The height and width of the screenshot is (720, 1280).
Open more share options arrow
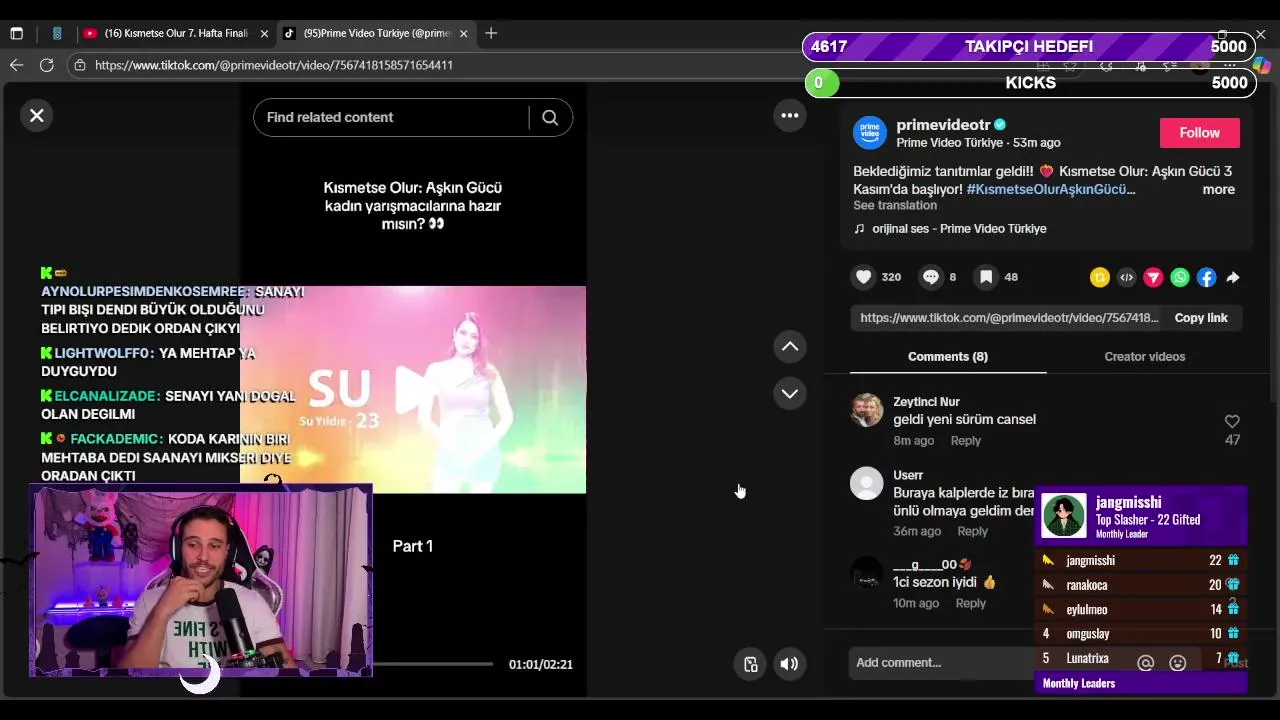tap(1233, 278)
